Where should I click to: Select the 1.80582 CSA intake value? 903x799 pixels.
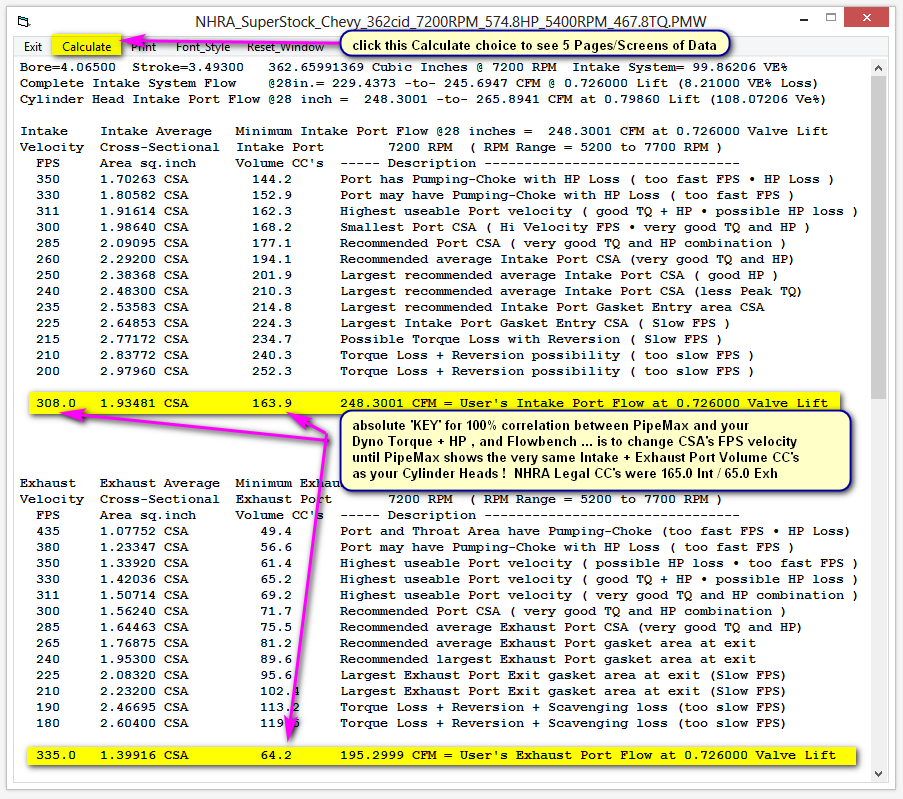pyautogui.click(x=144, y=195)
